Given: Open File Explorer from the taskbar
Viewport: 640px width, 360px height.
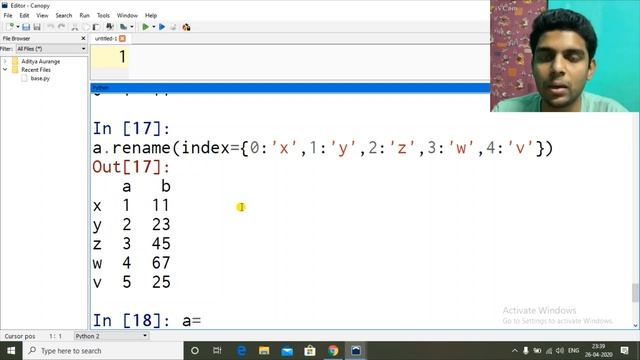Looking at the screenshot, I should [x=264, y=351].
